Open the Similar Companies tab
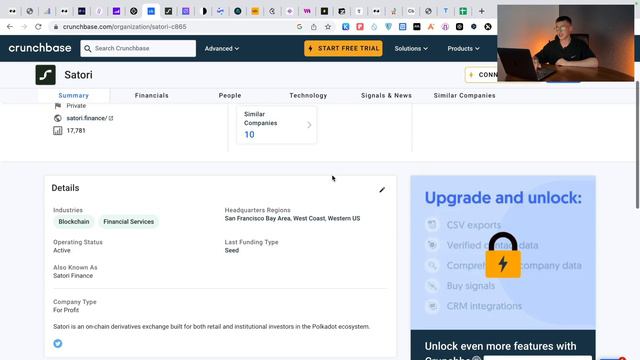Viewport: 640px width, 360px height. pos(464,96)
